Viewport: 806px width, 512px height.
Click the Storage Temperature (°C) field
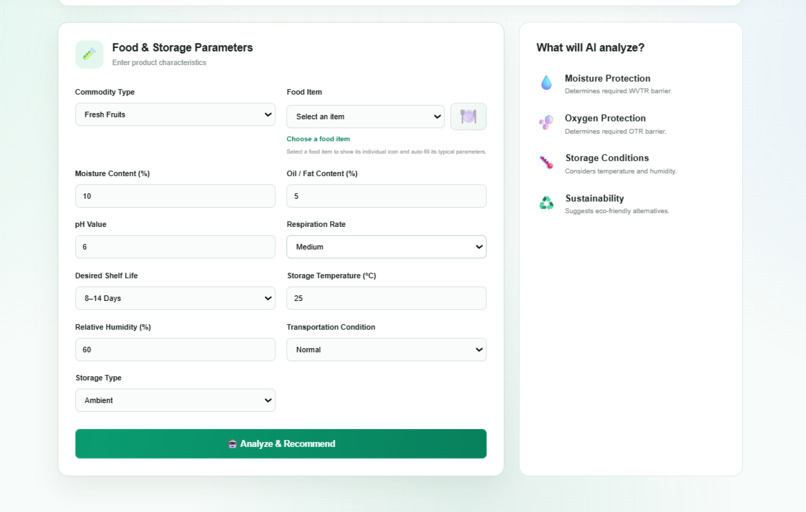click(387, 298)
